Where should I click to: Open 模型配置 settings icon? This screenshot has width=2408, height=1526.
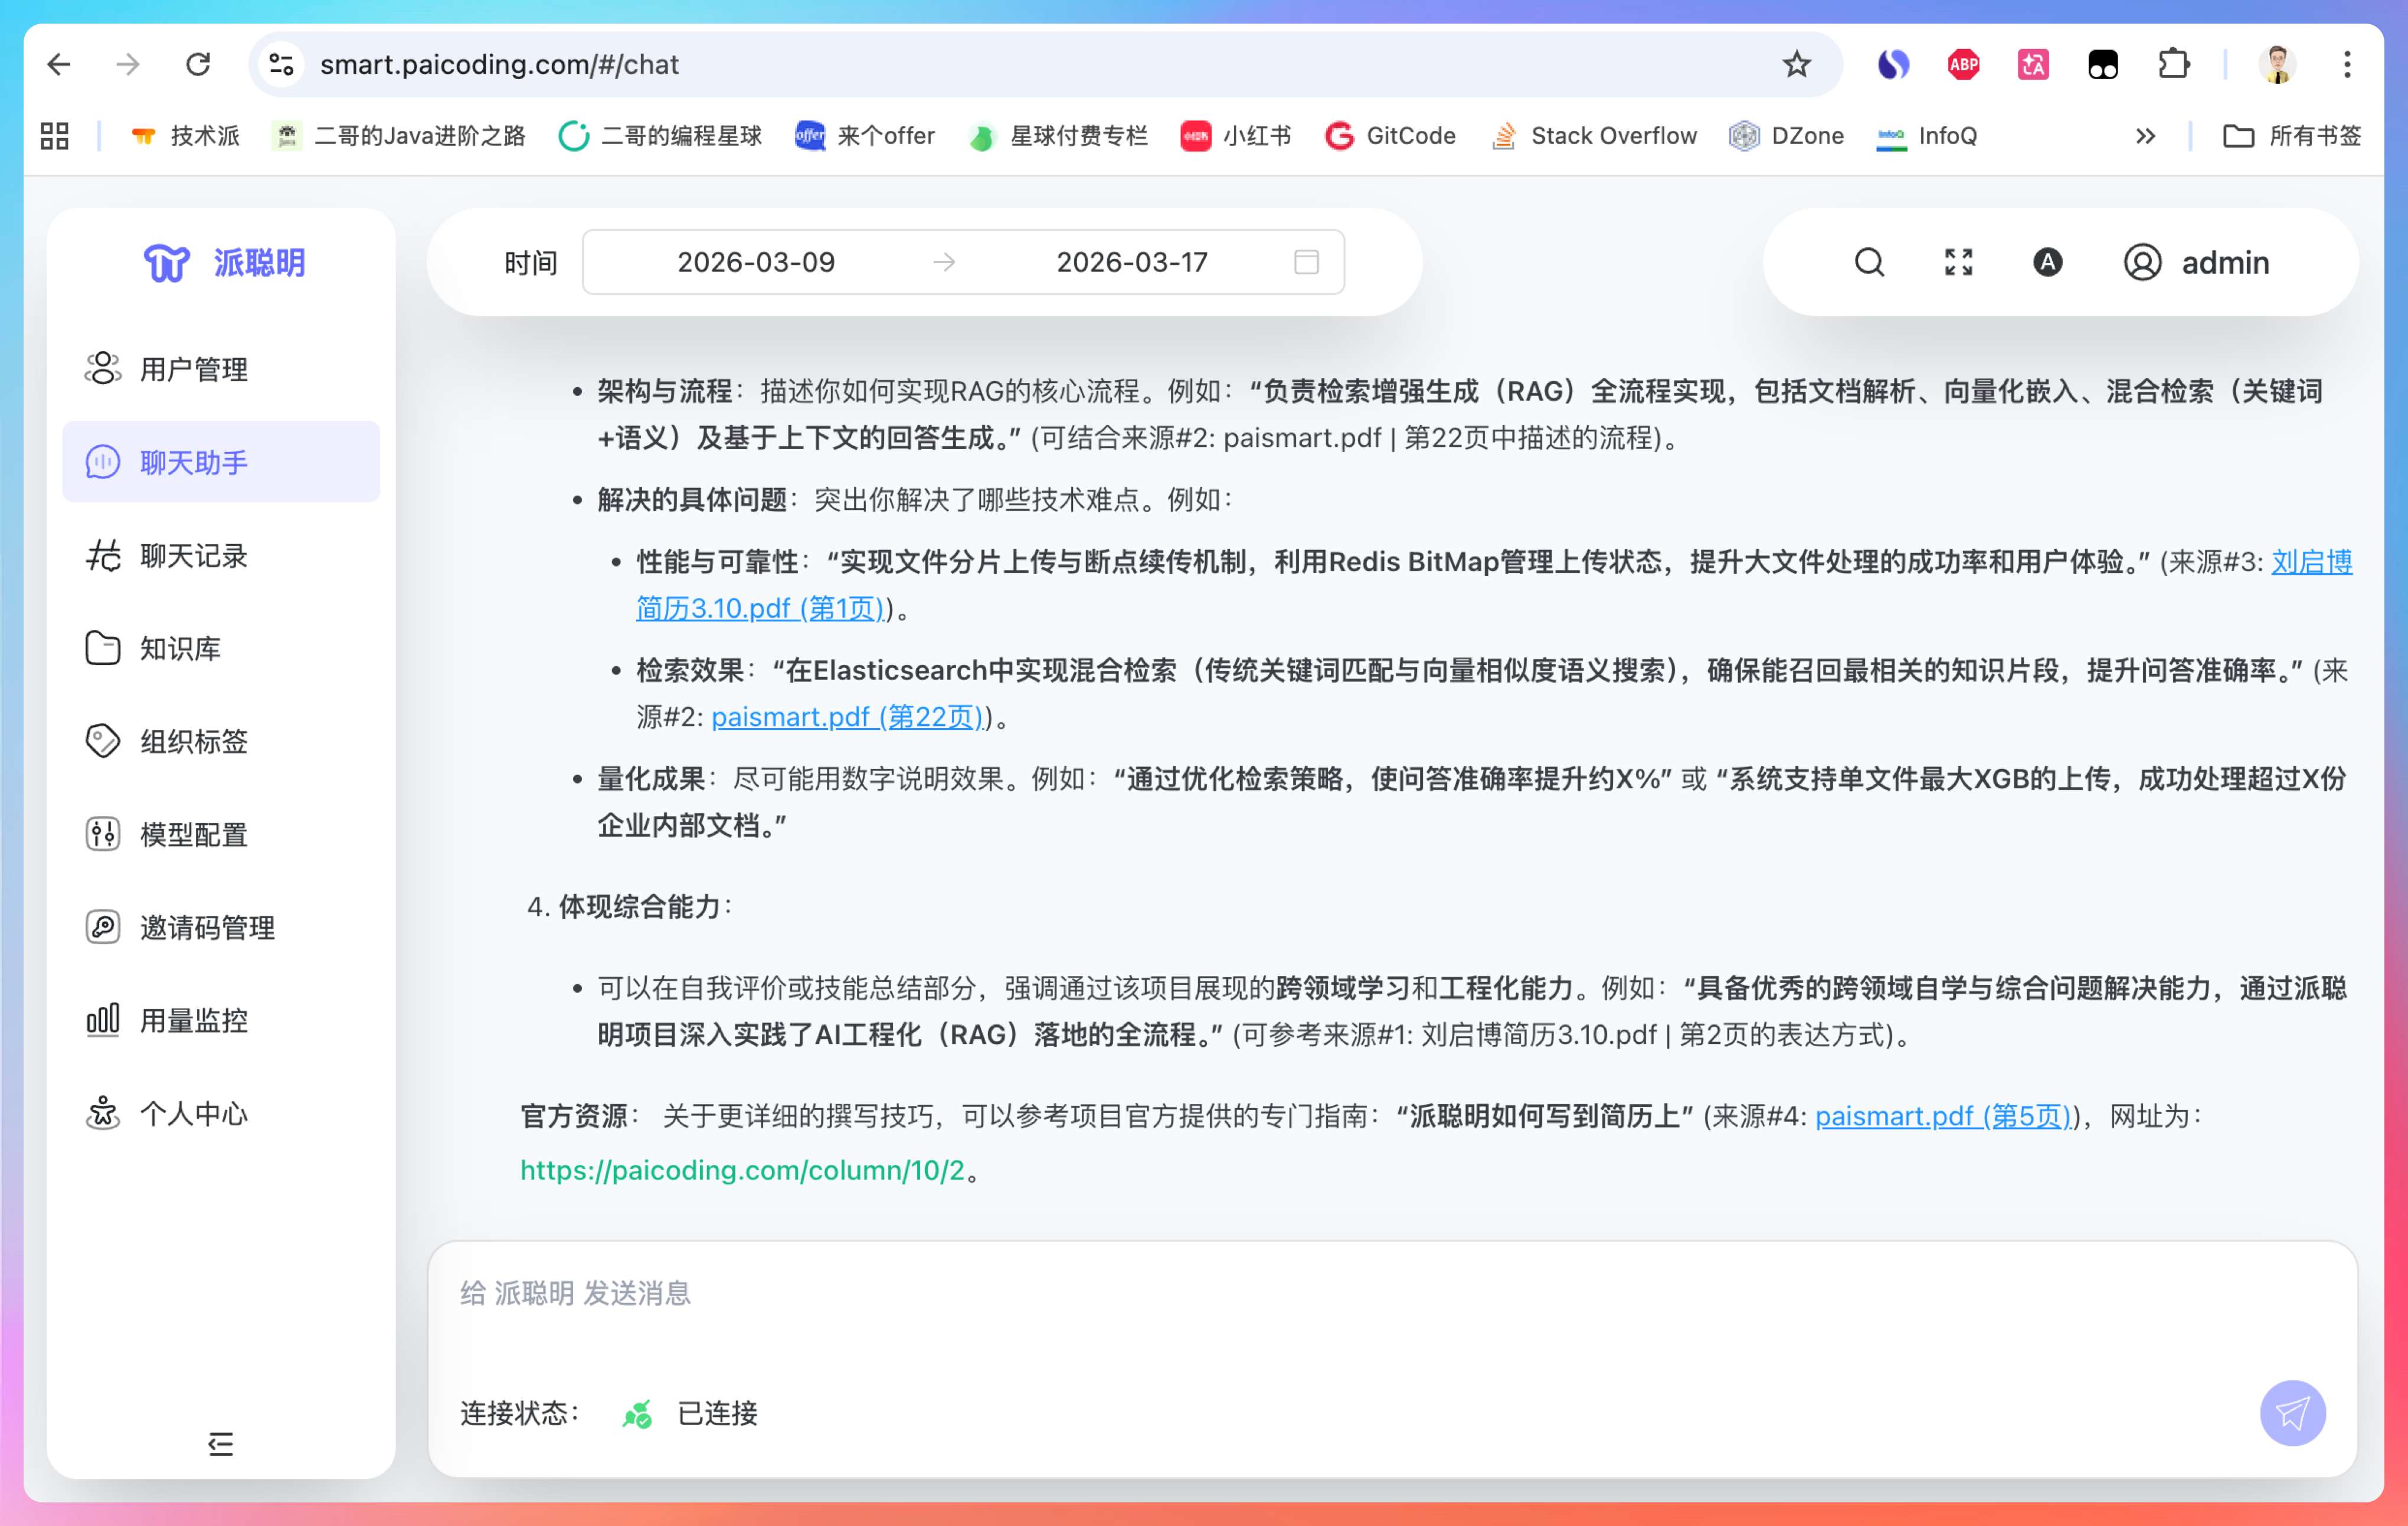tap(103, 834)
